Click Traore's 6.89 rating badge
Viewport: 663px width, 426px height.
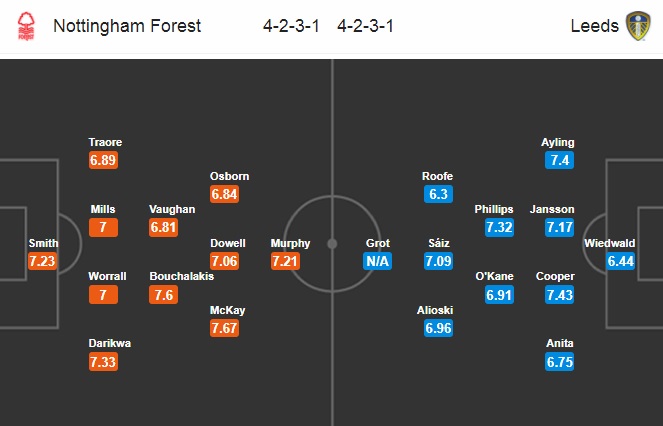tap(103, 160)
